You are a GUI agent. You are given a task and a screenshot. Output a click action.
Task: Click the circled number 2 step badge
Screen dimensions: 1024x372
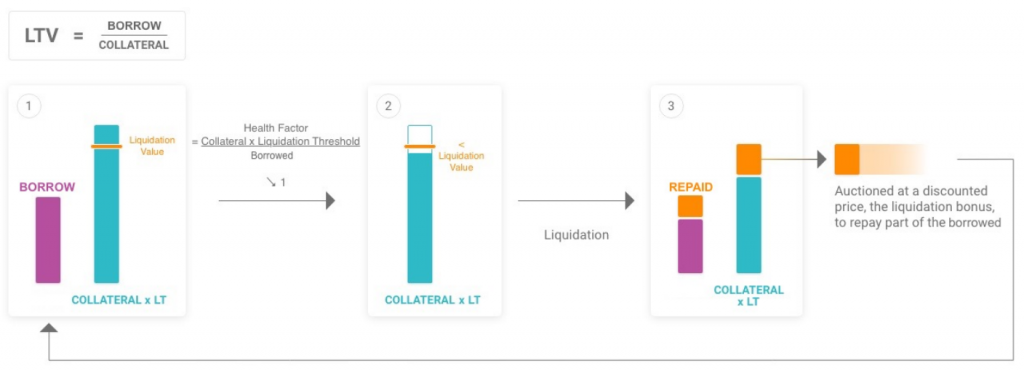(388, 107)
